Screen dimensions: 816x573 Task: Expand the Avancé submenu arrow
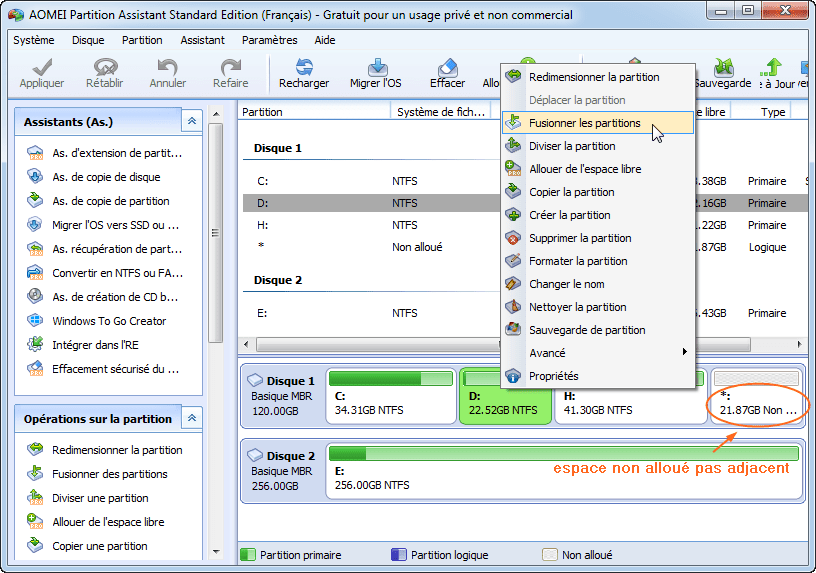(x=685, y=352)
